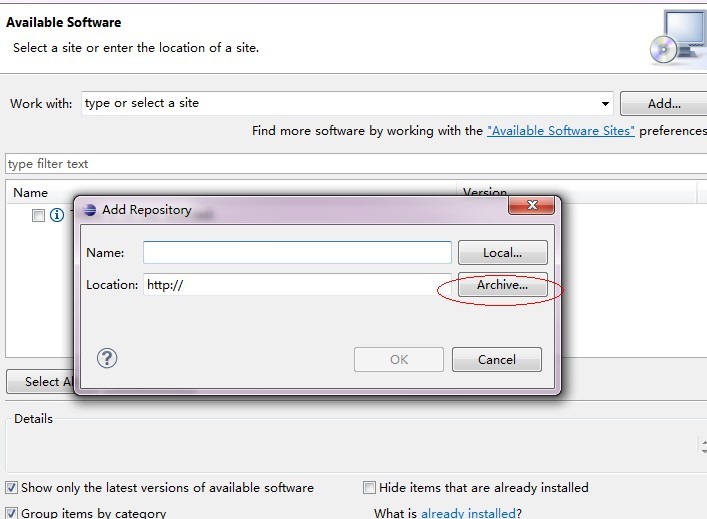Click the blue info icon in list
707x519 pixels.
pos(57,215)
